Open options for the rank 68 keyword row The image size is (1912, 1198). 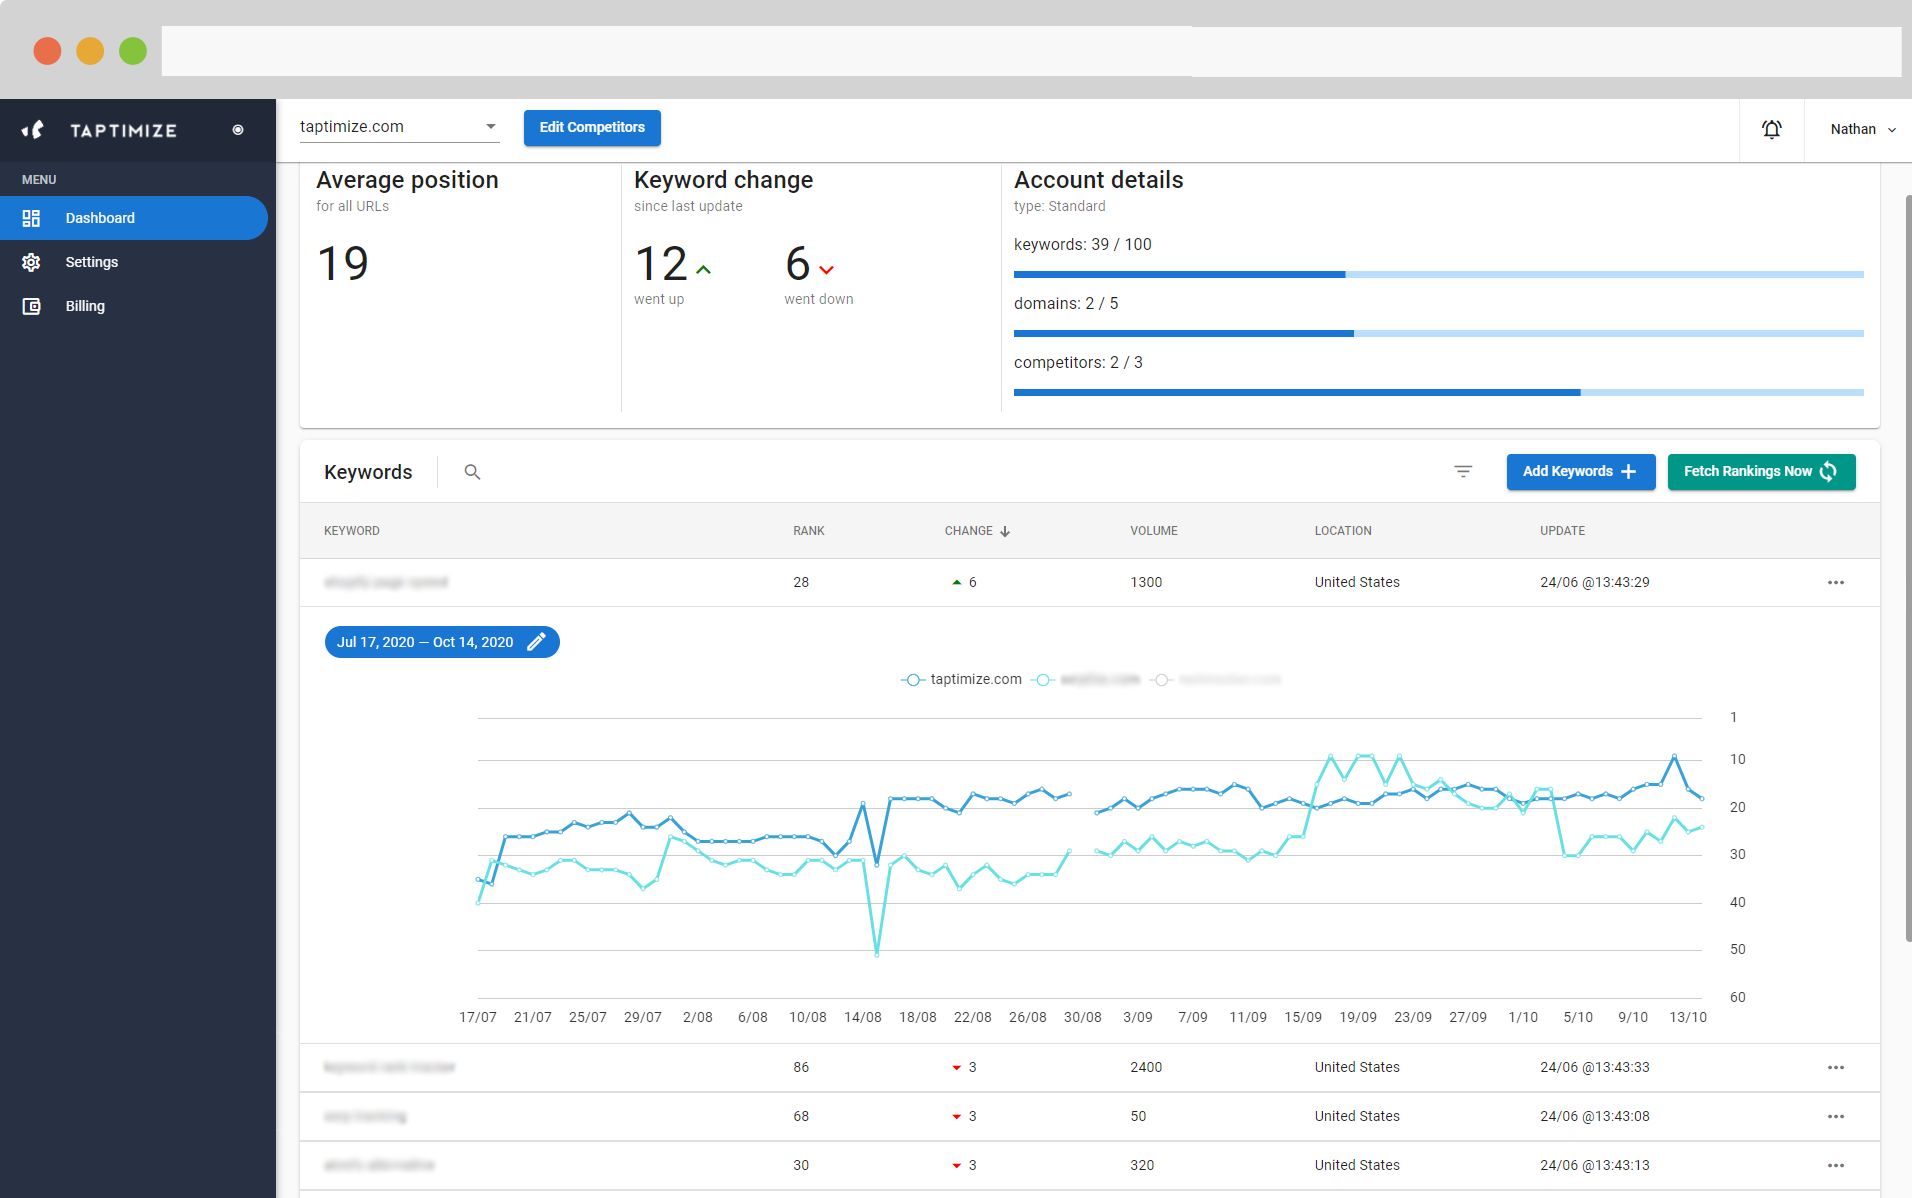click(x=1836, y=1117)
